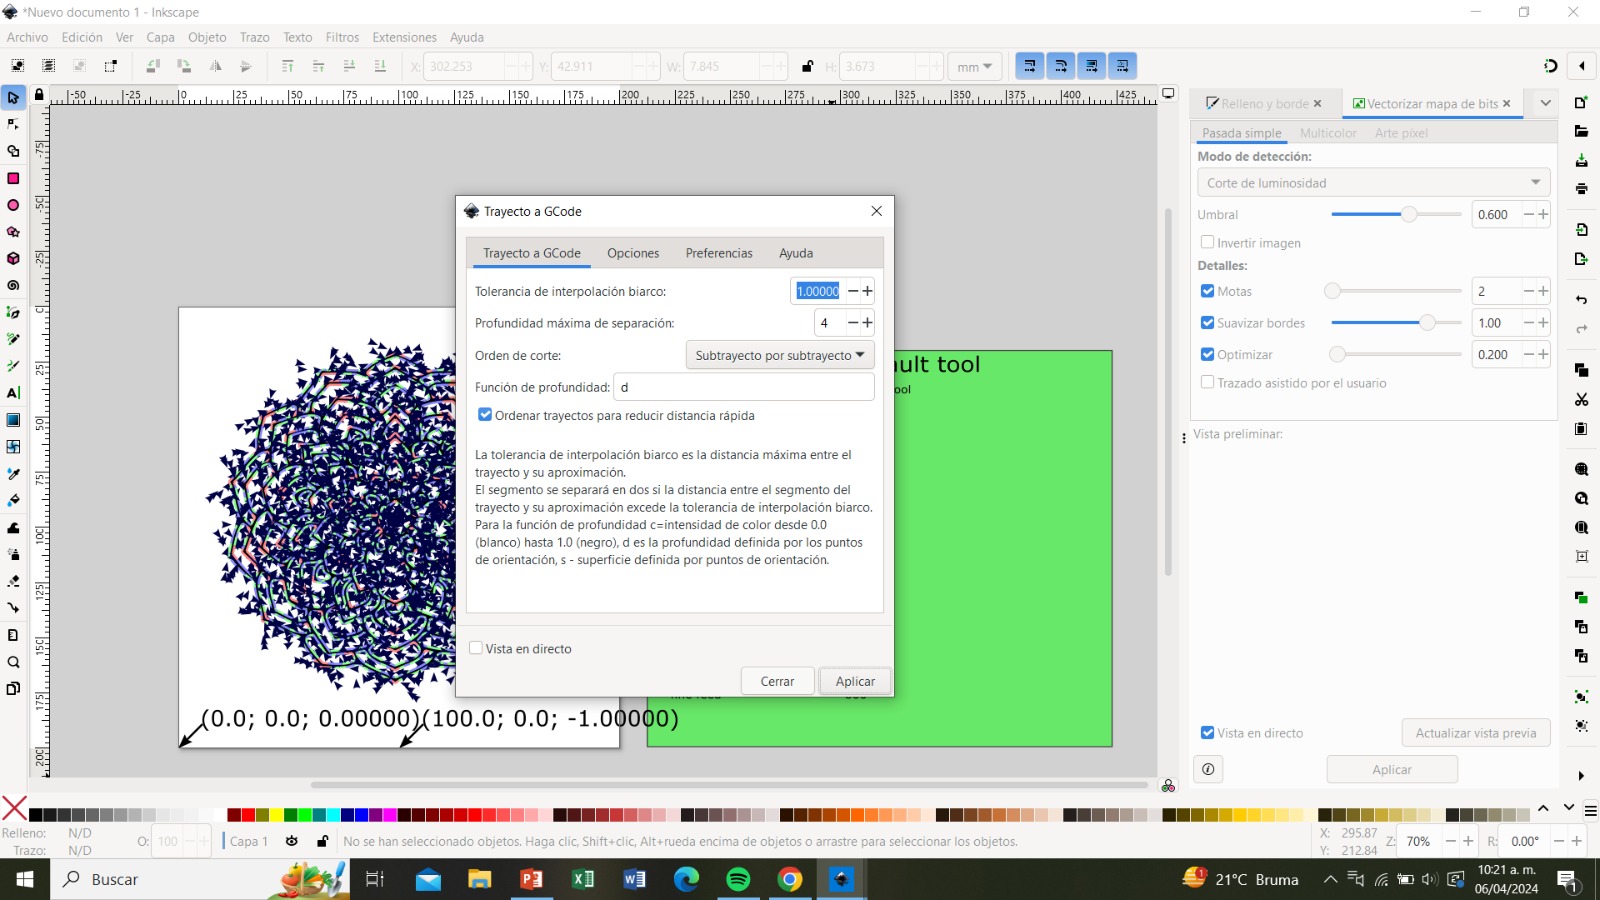Click the Ayuda tab in dialog
This screenshot has height=900, width=1600.
click(x=796, y=253)
